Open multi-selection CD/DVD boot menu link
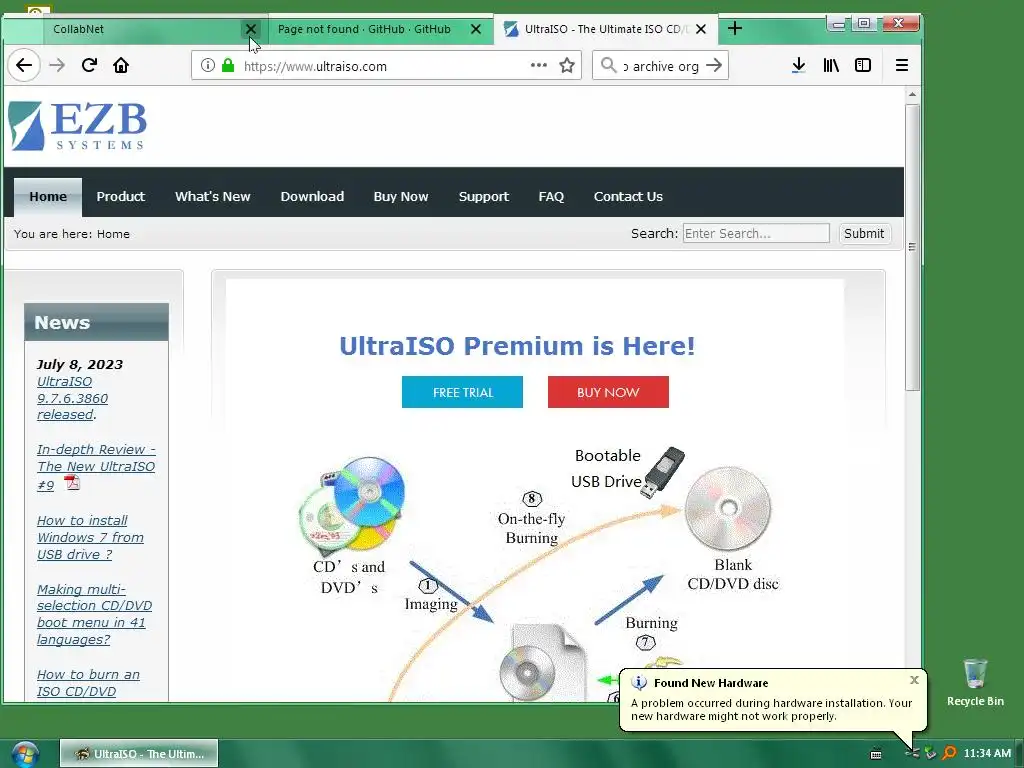This screenshot has height=768, width=1024. pos(94,615)
